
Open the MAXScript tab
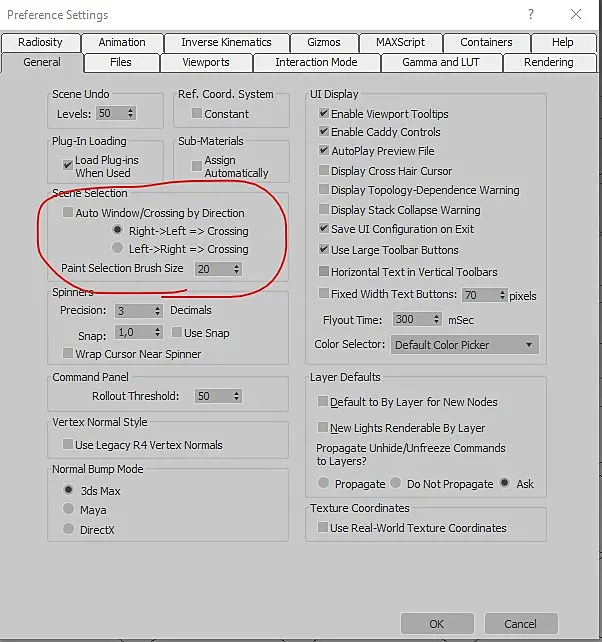401,43
